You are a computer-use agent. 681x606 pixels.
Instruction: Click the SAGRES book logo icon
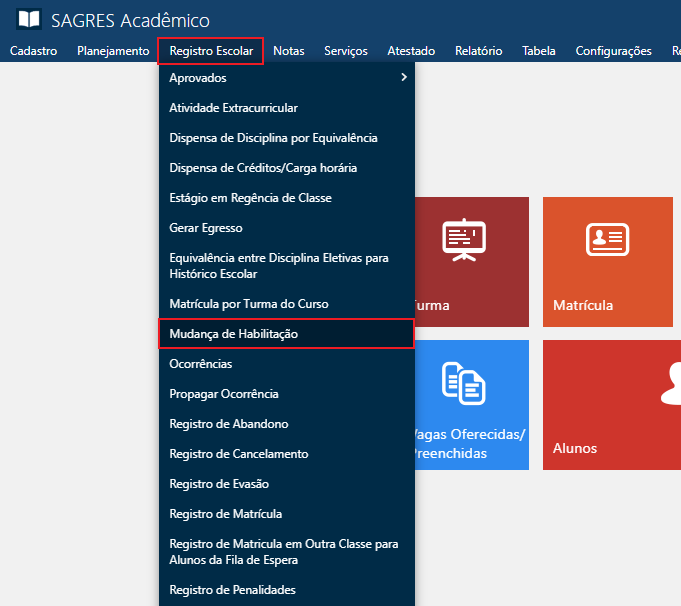[x=30, y=20]
